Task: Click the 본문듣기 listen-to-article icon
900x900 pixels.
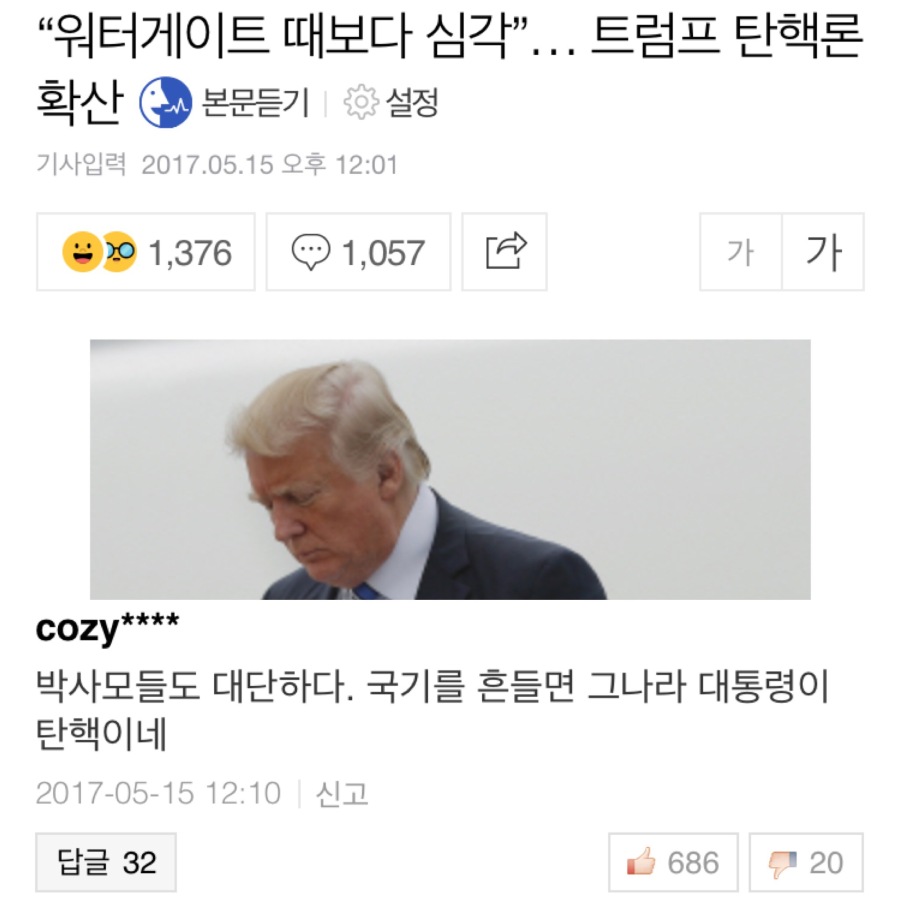Action: (165, 102)
